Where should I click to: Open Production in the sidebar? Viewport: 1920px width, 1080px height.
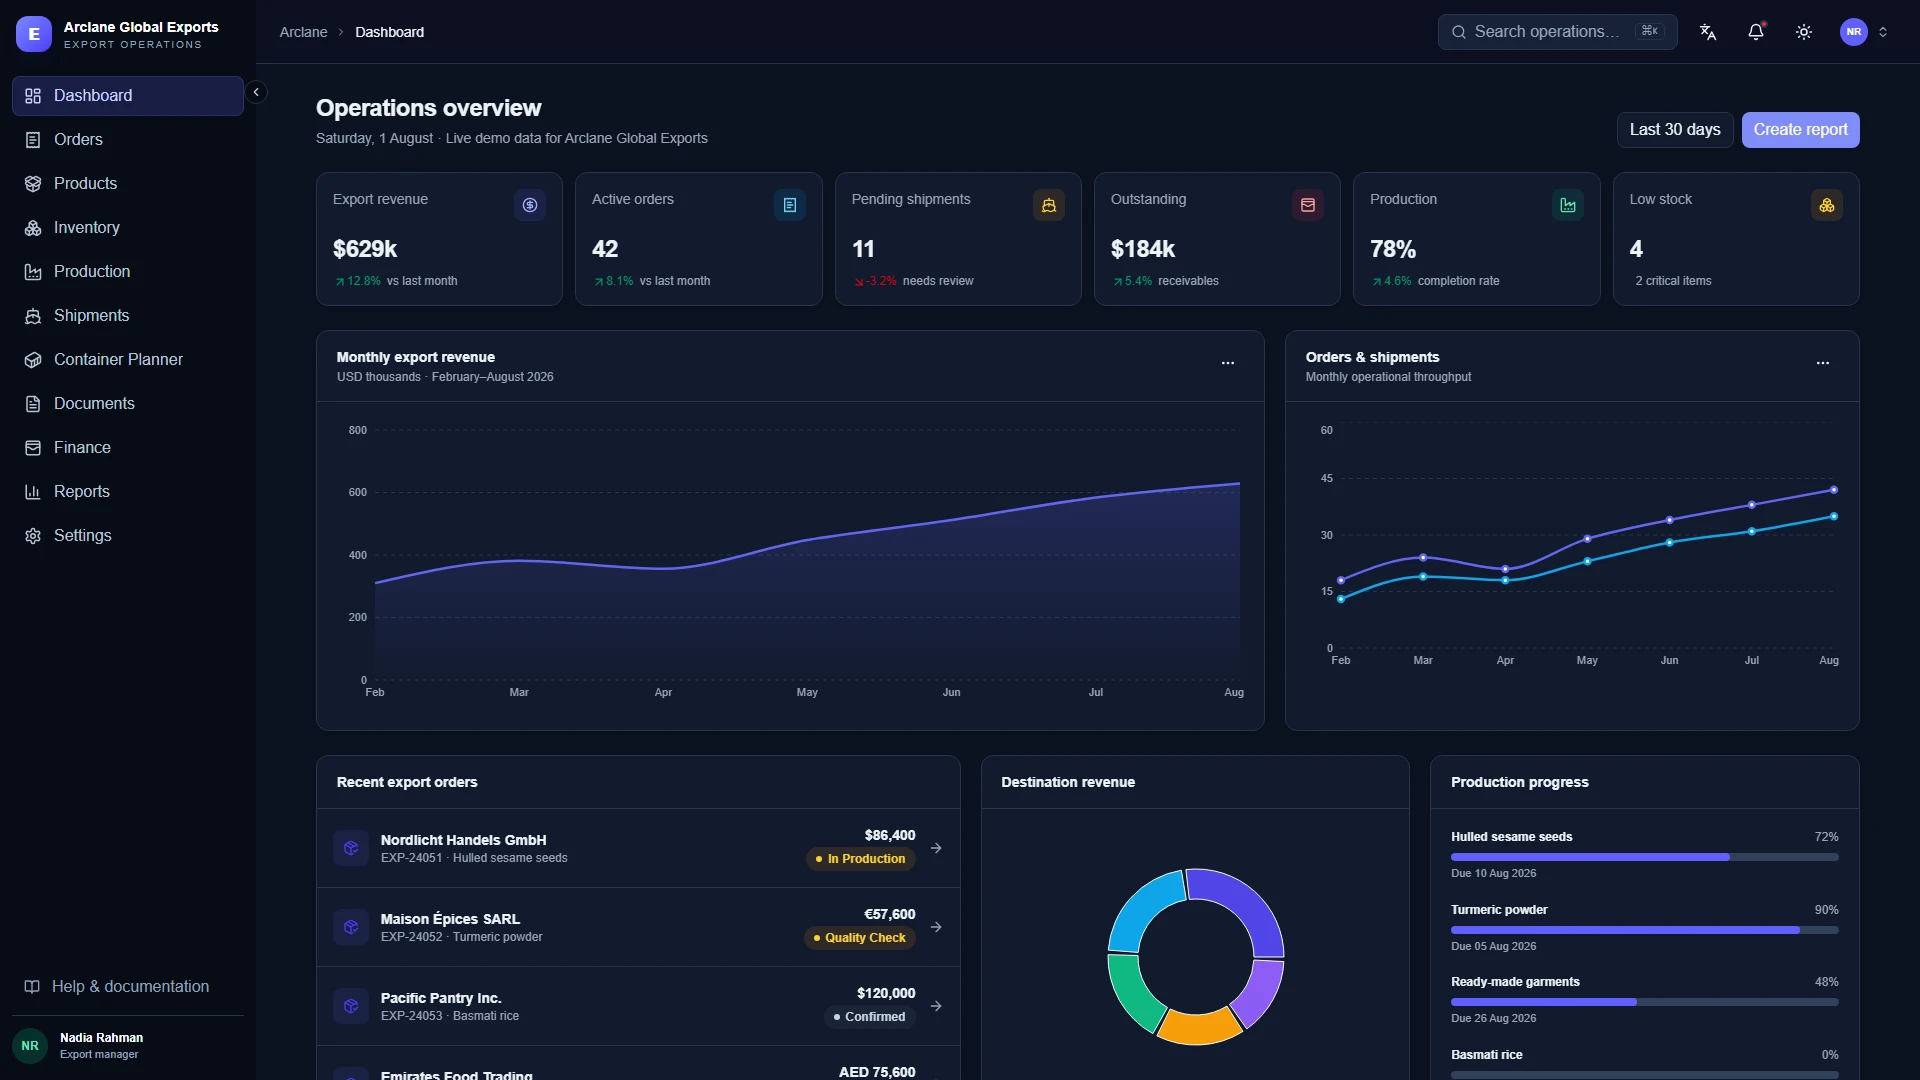(x=128, y=272)
